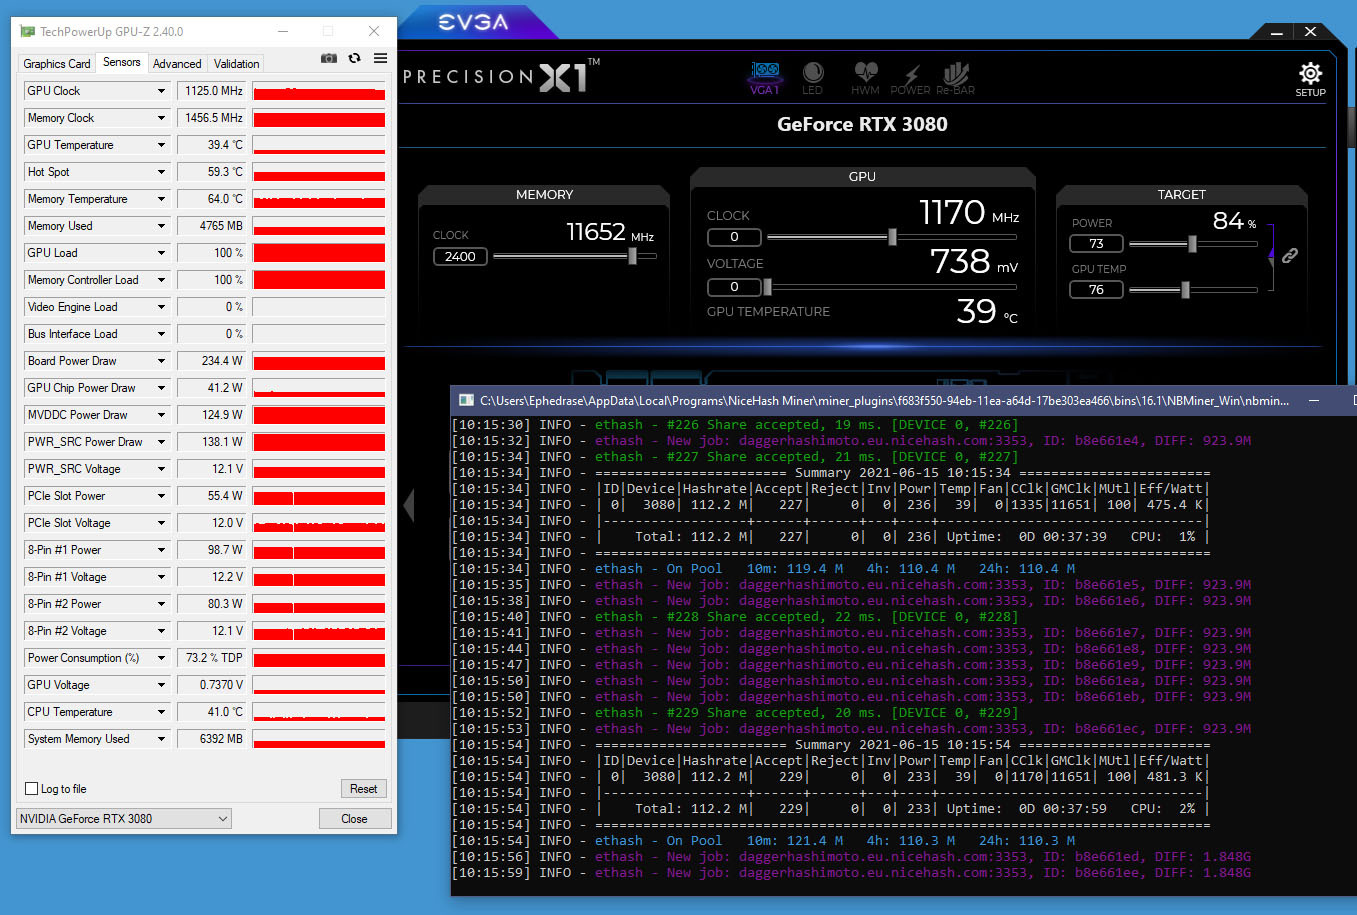Image resolution: width=1357 pixels, height=915 pixels.
Task: Expand the GPU Clock sensor dropdown
Action: tap(161, 91)
